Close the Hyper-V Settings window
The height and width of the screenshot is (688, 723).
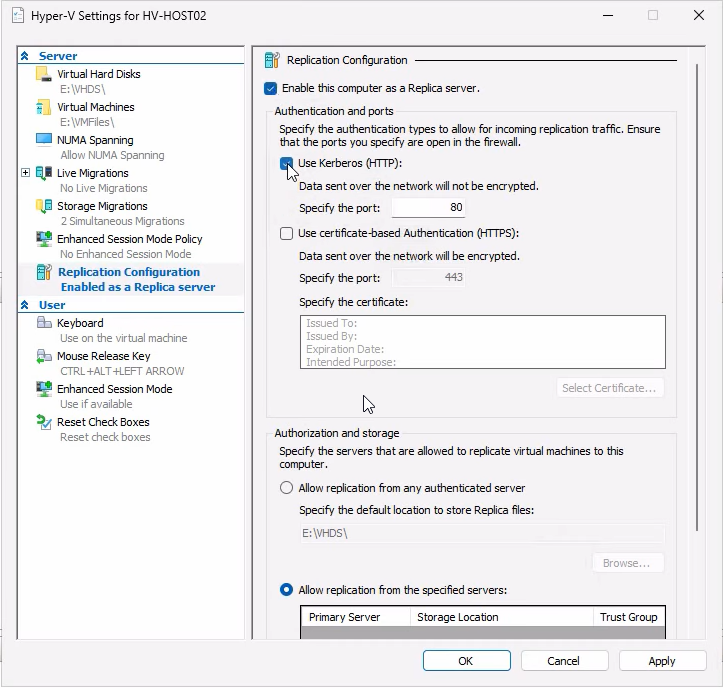coord(699,15)
